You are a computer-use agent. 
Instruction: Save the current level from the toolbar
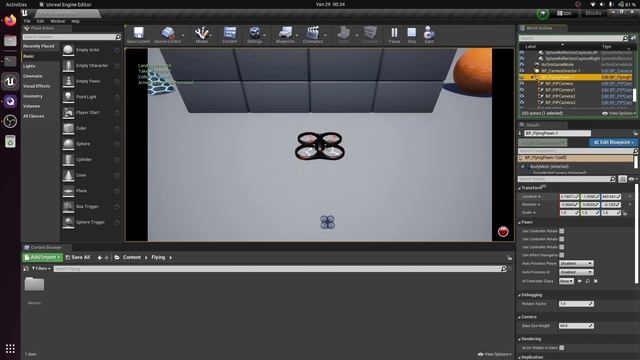pyautogui.click(x=138, y=35)
